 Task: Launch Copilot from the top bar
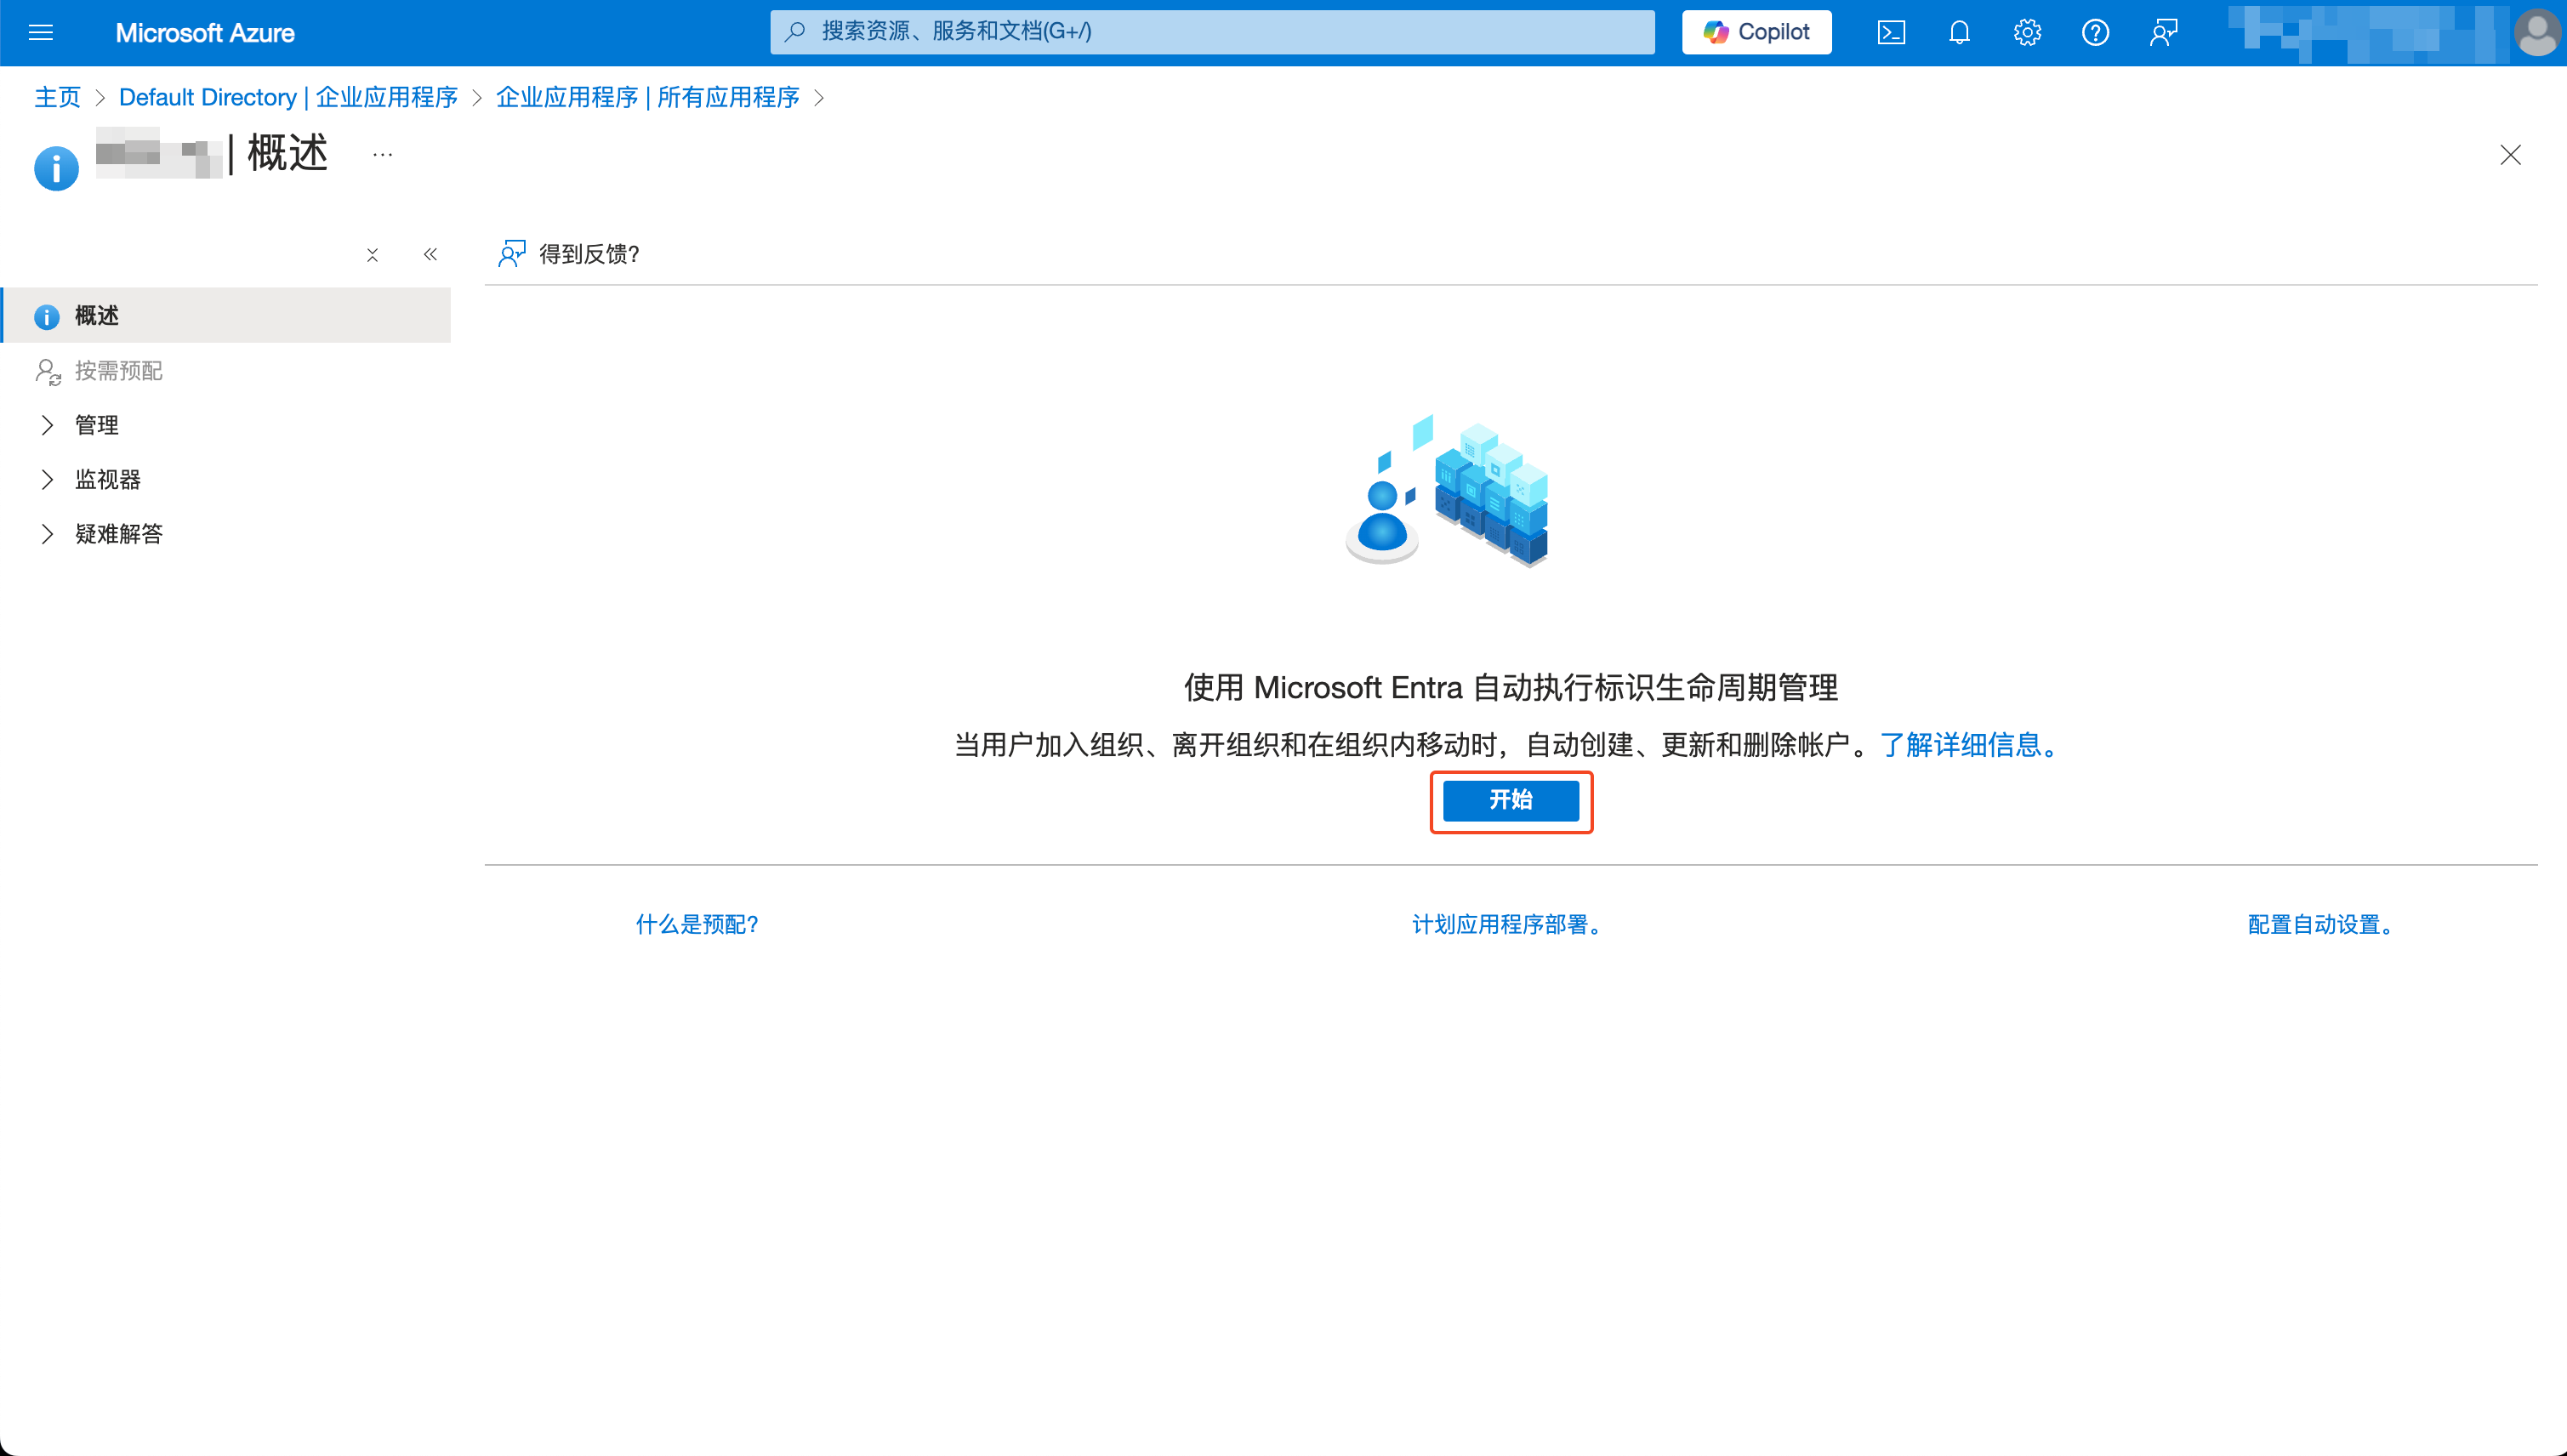click(x=1755, y=32)
